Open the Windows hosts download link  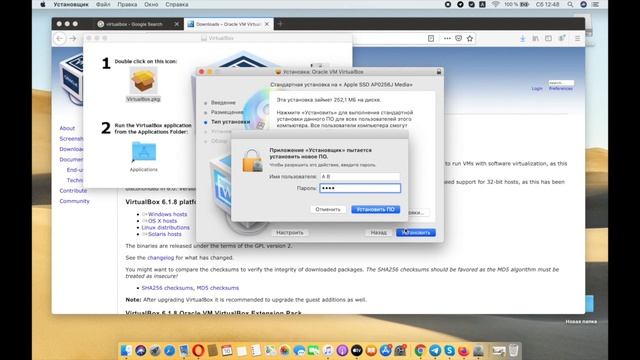167,214
